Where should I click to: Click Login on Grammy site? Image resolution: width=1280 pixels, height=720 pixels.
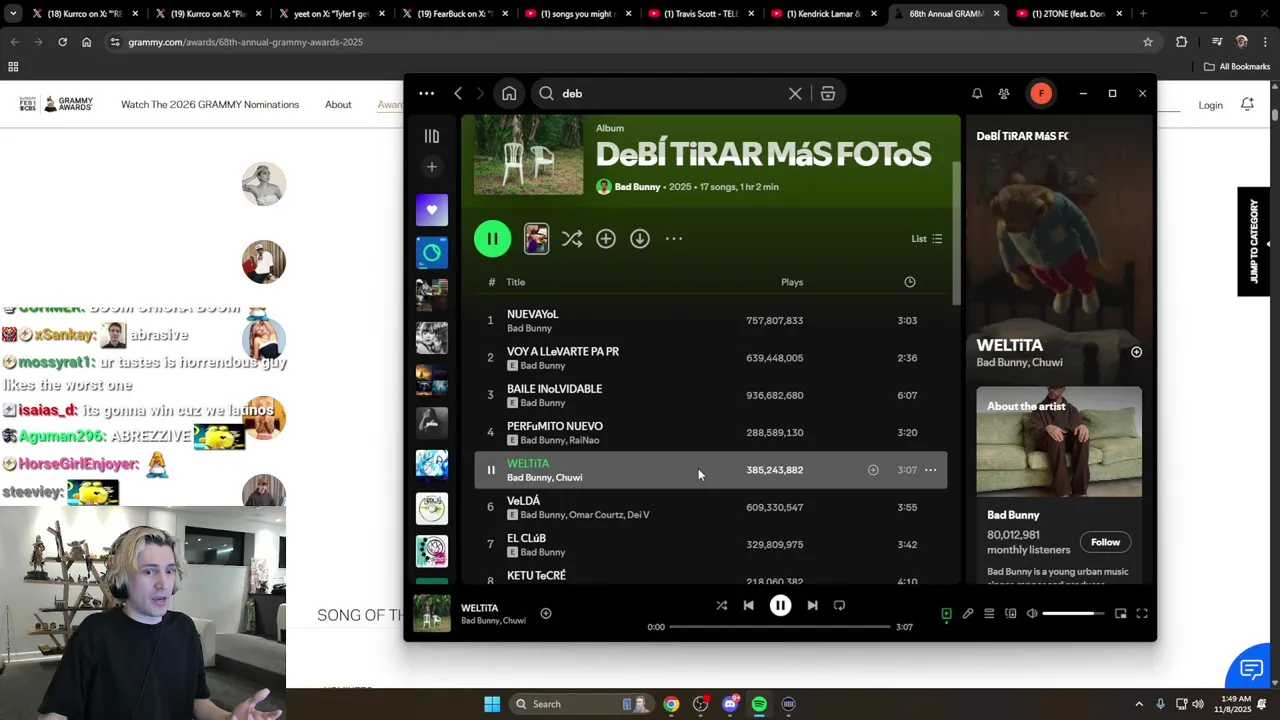click(1210, 105)
